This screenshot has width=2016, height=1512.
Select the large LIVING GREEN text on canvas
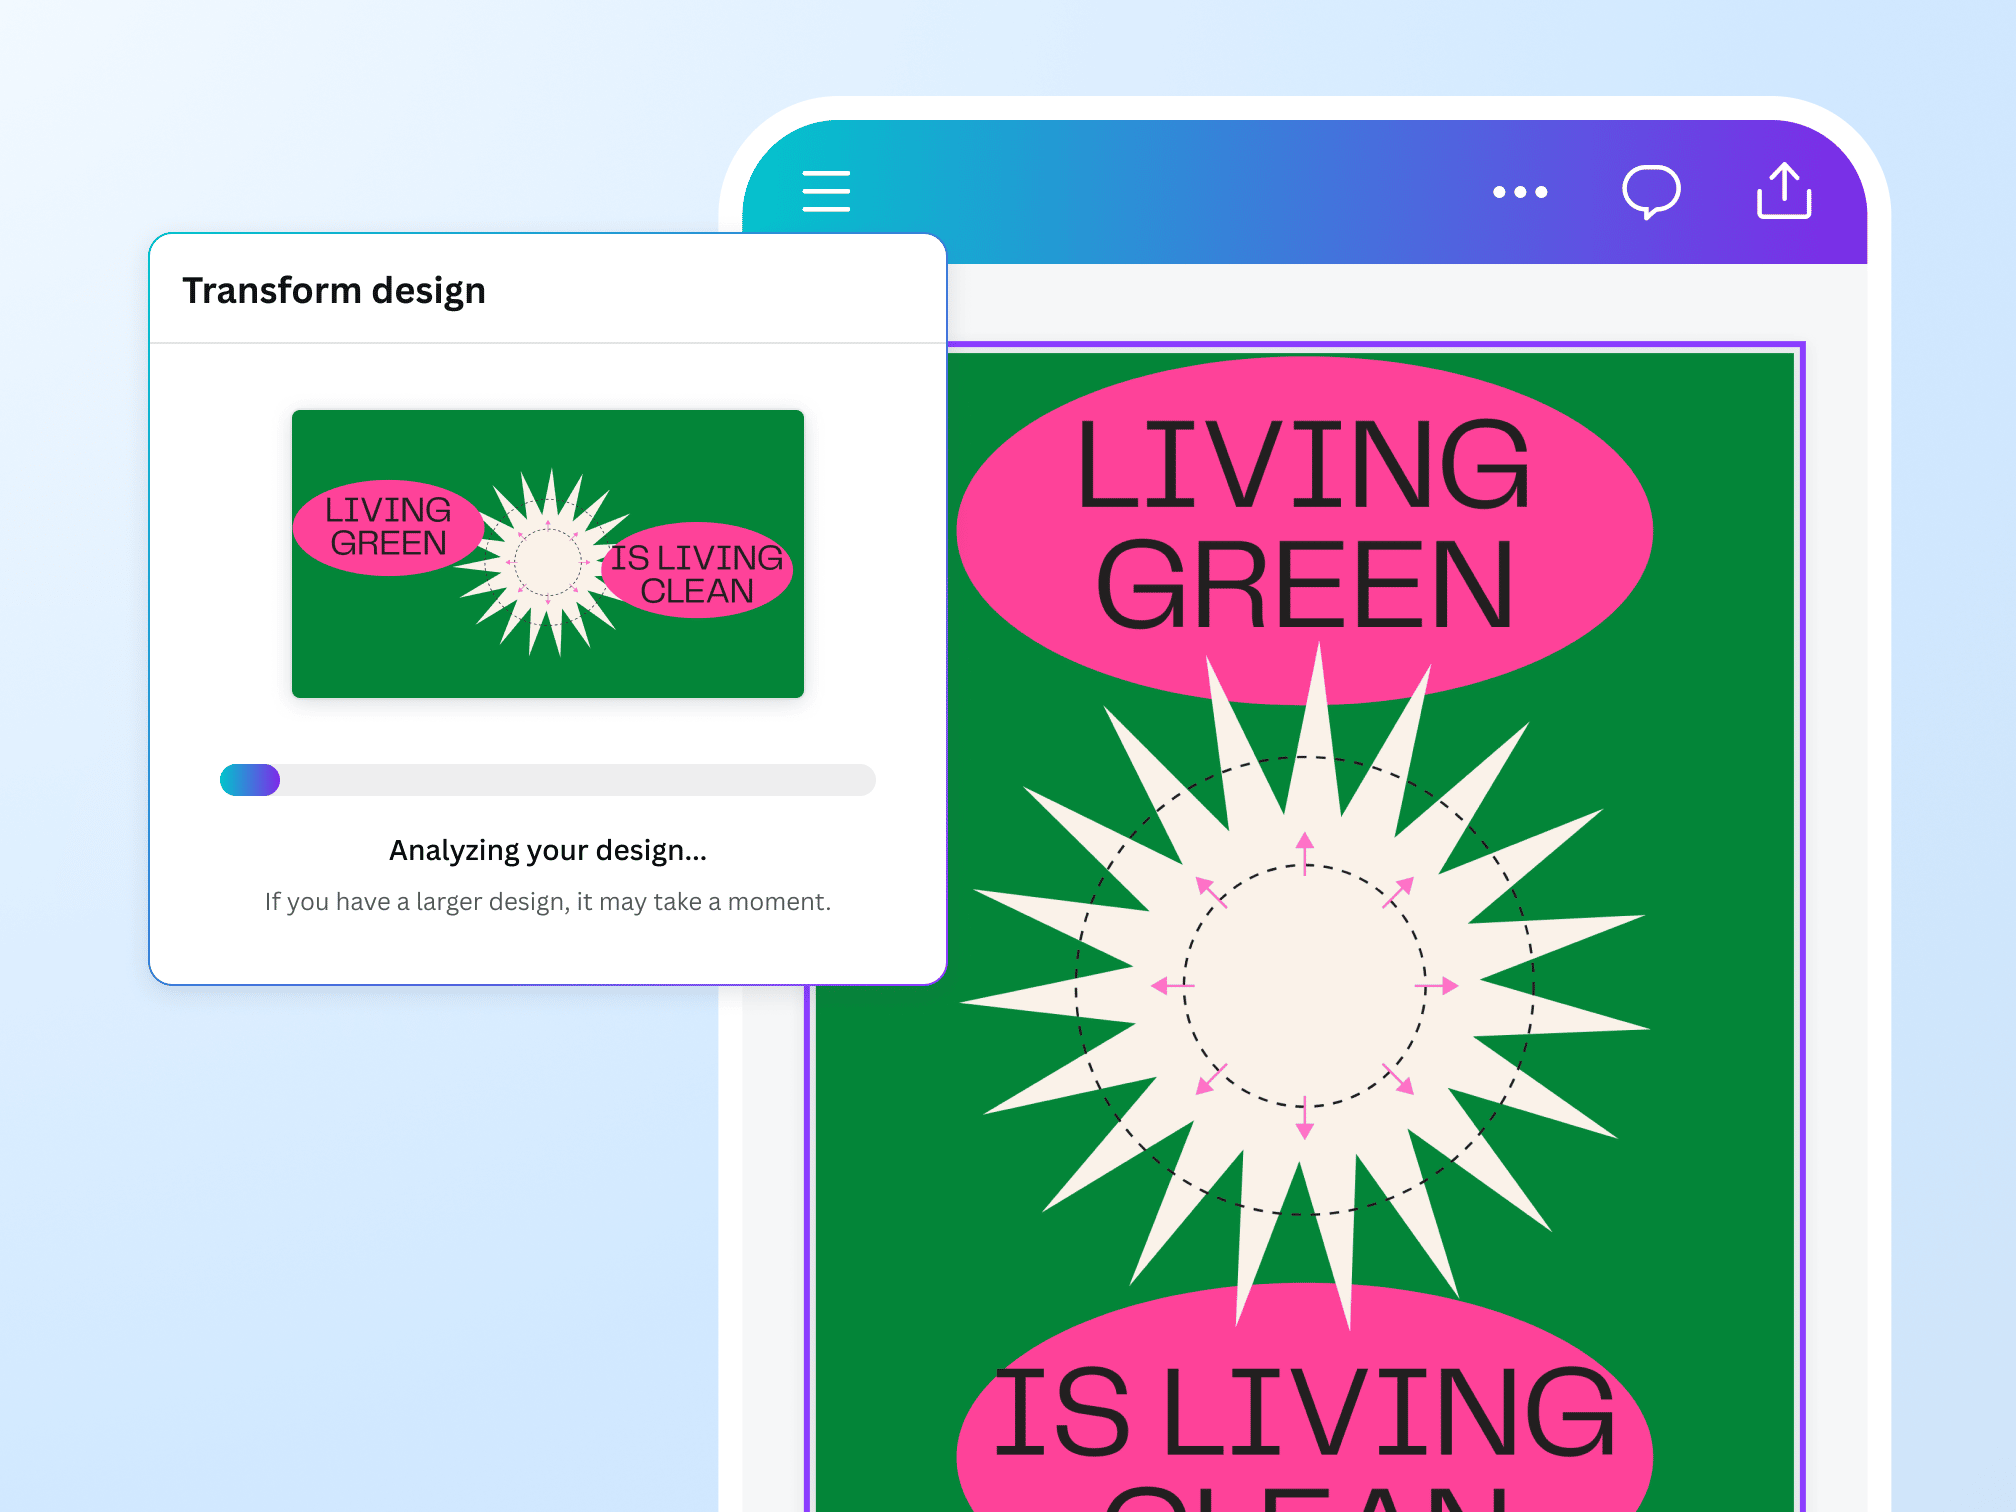1303,525
